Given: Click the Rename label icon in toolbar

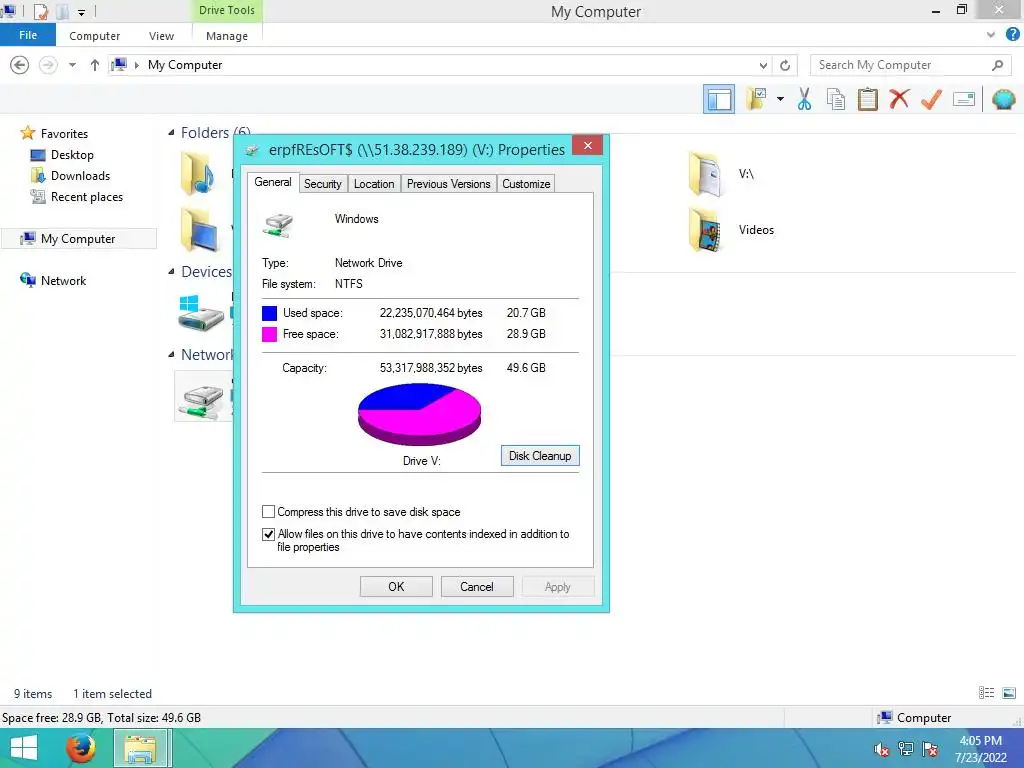Looking at the screenshot, I should point(964,99).
